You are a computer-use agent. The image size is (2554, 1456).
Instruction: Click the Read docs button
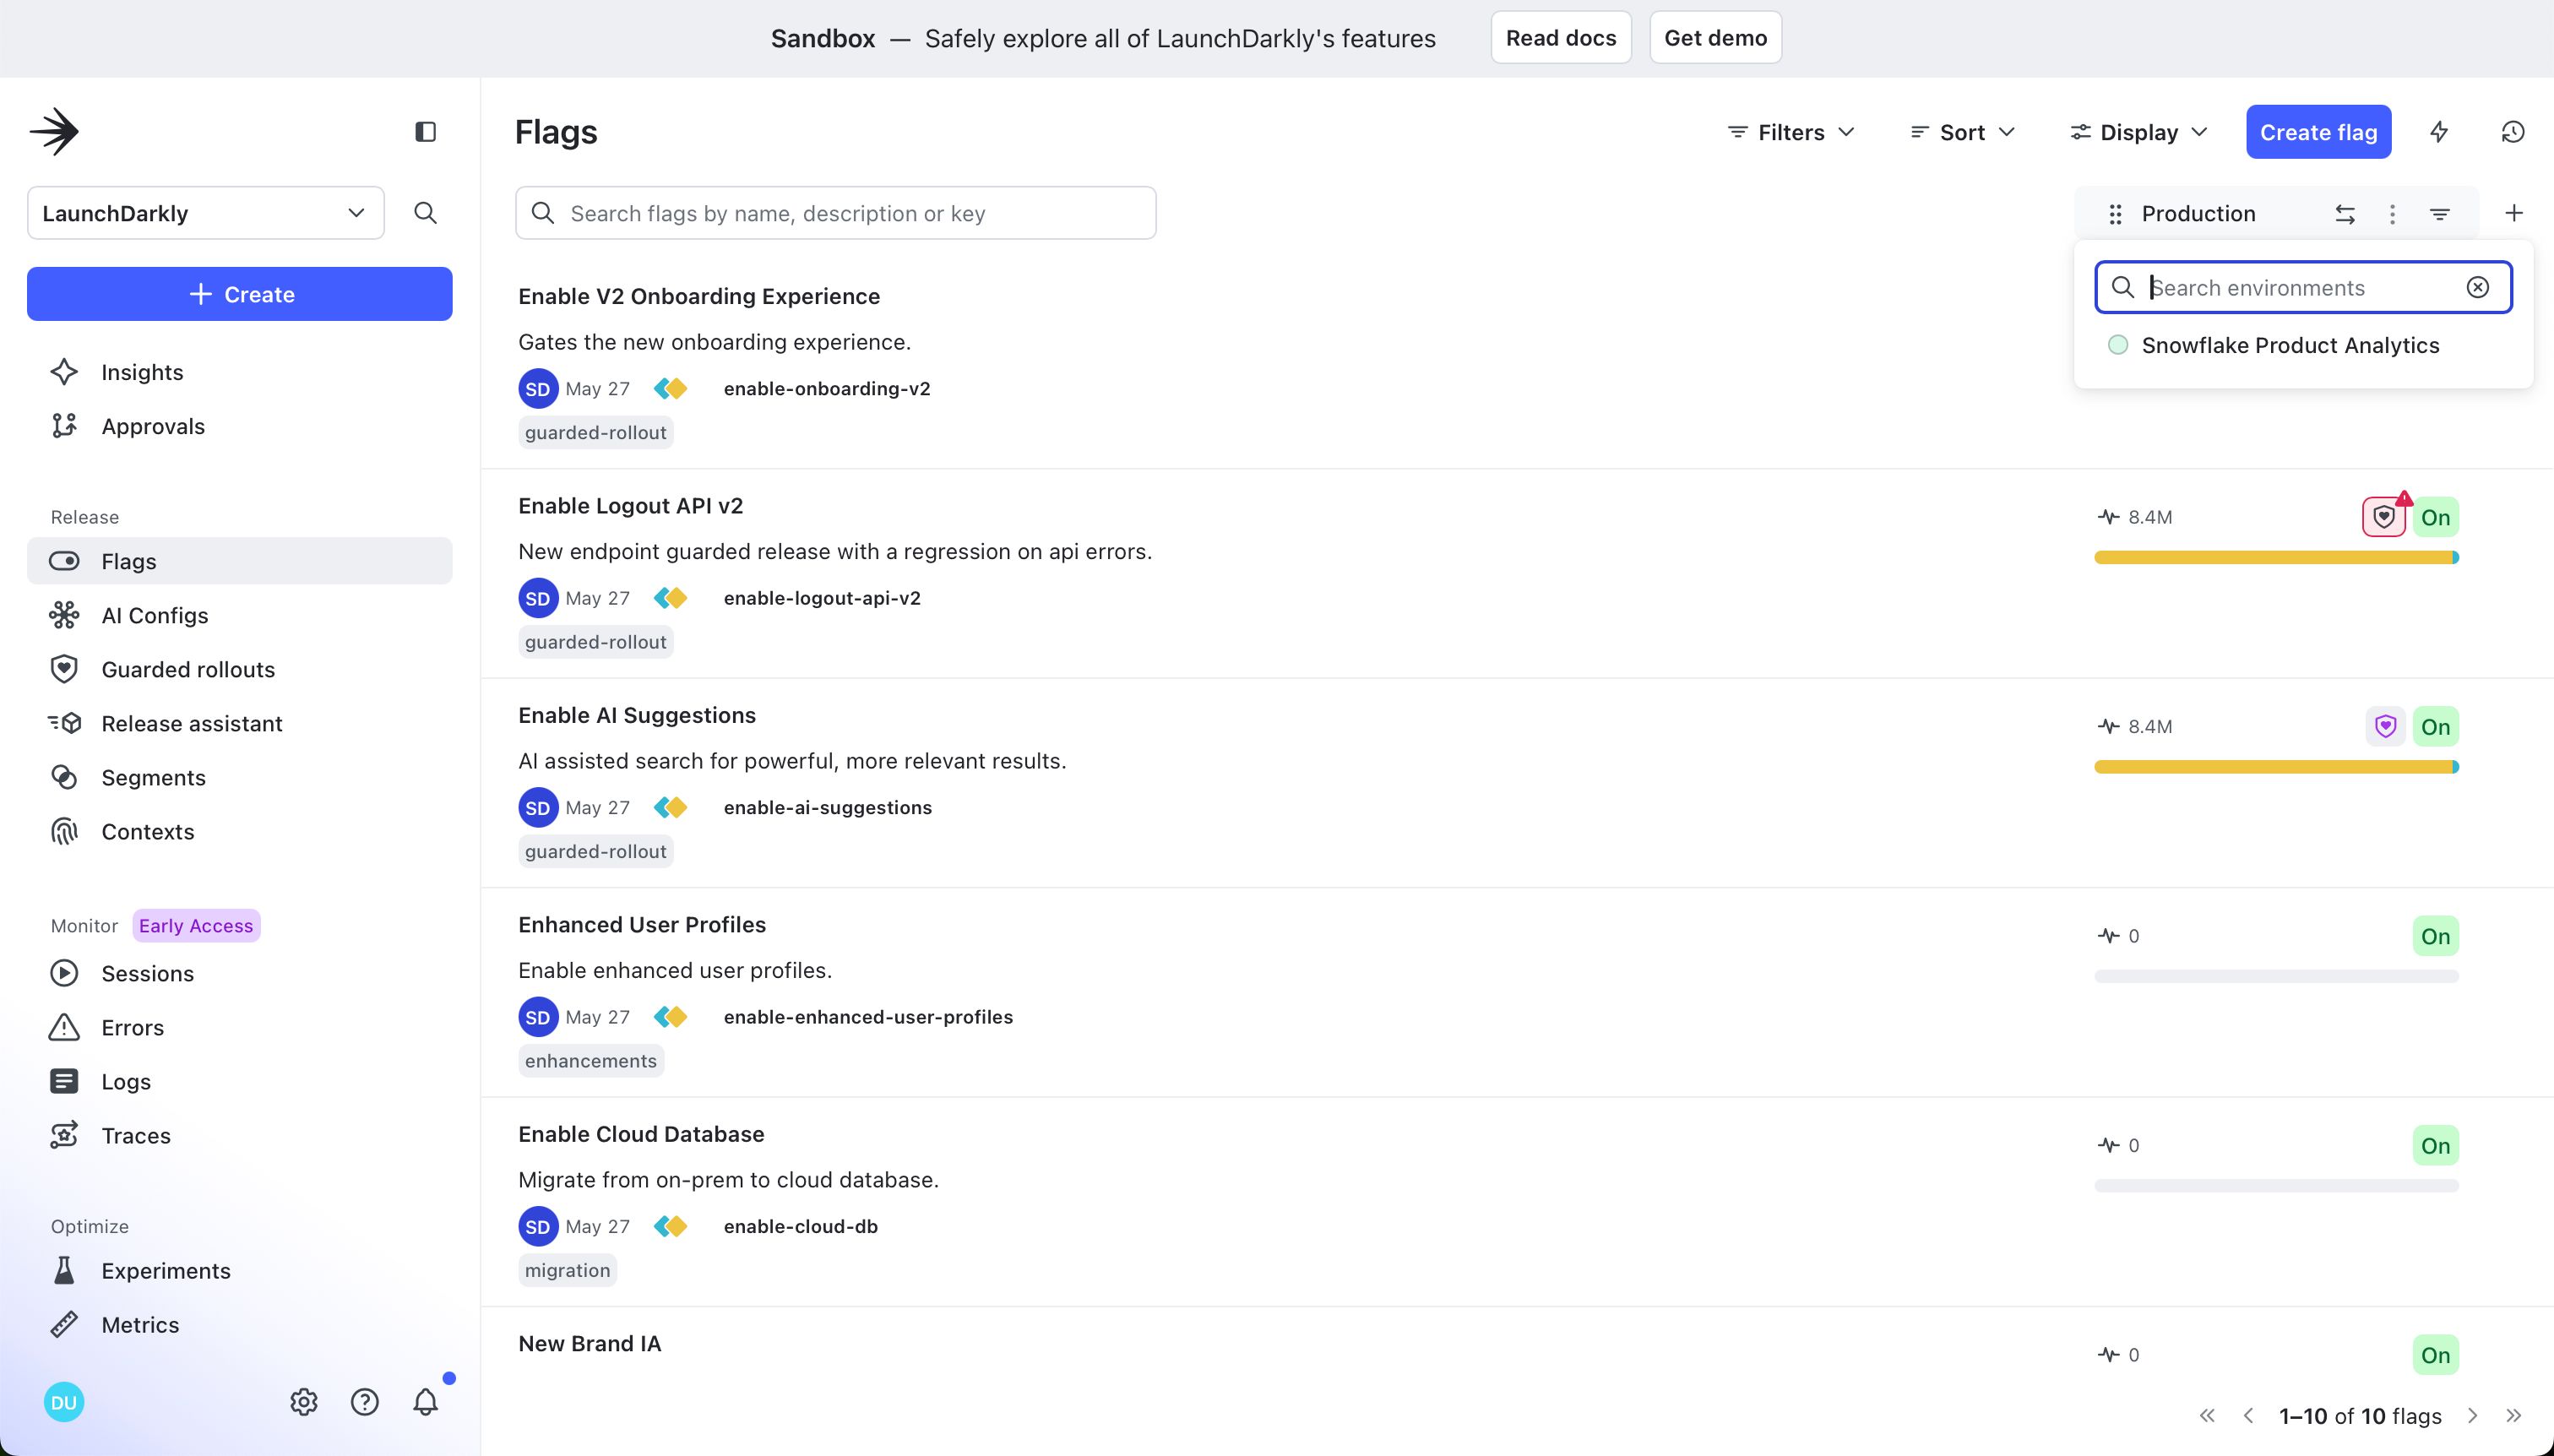tap(1561, 38)
